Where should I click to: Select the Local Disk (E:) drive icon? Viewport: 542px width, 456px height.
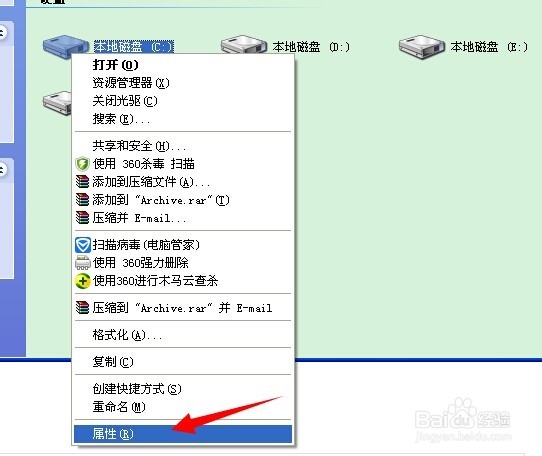pyautogui.click(x=421, y=47)
